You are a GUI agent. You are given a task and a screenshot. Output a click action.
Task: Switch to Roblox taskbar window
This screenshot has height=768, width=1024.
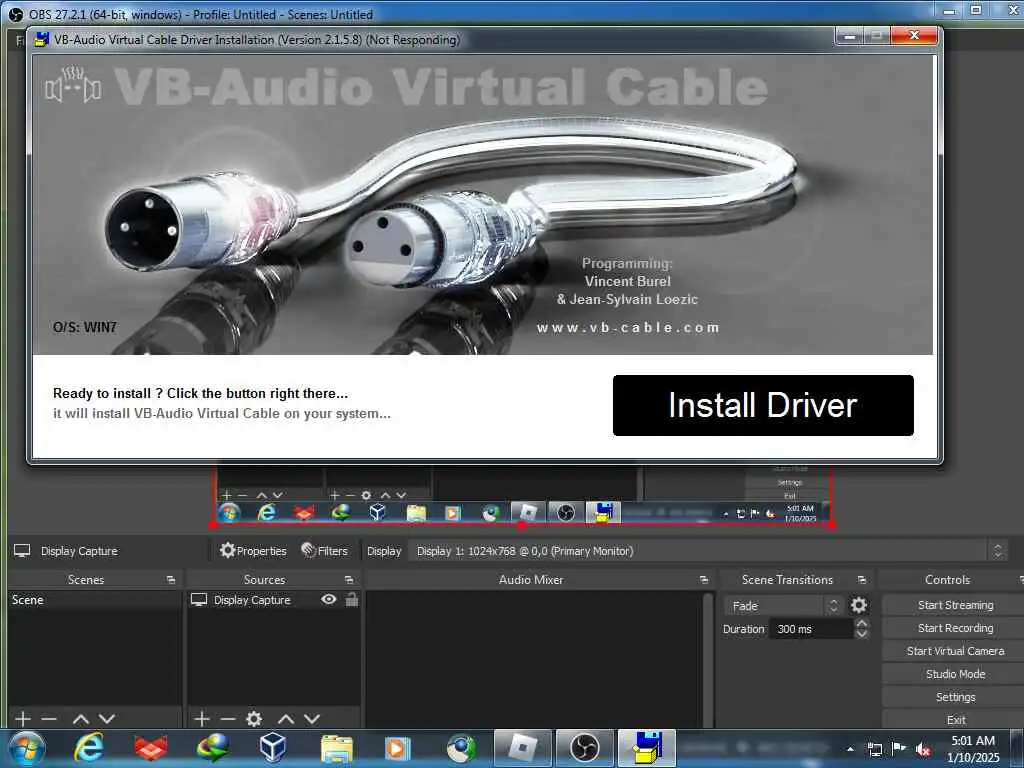(x=522, y=748)
